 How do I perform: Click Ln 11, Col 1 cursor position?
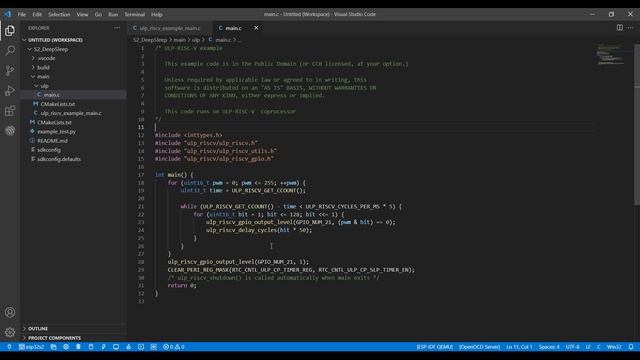[x=519, y=347]
